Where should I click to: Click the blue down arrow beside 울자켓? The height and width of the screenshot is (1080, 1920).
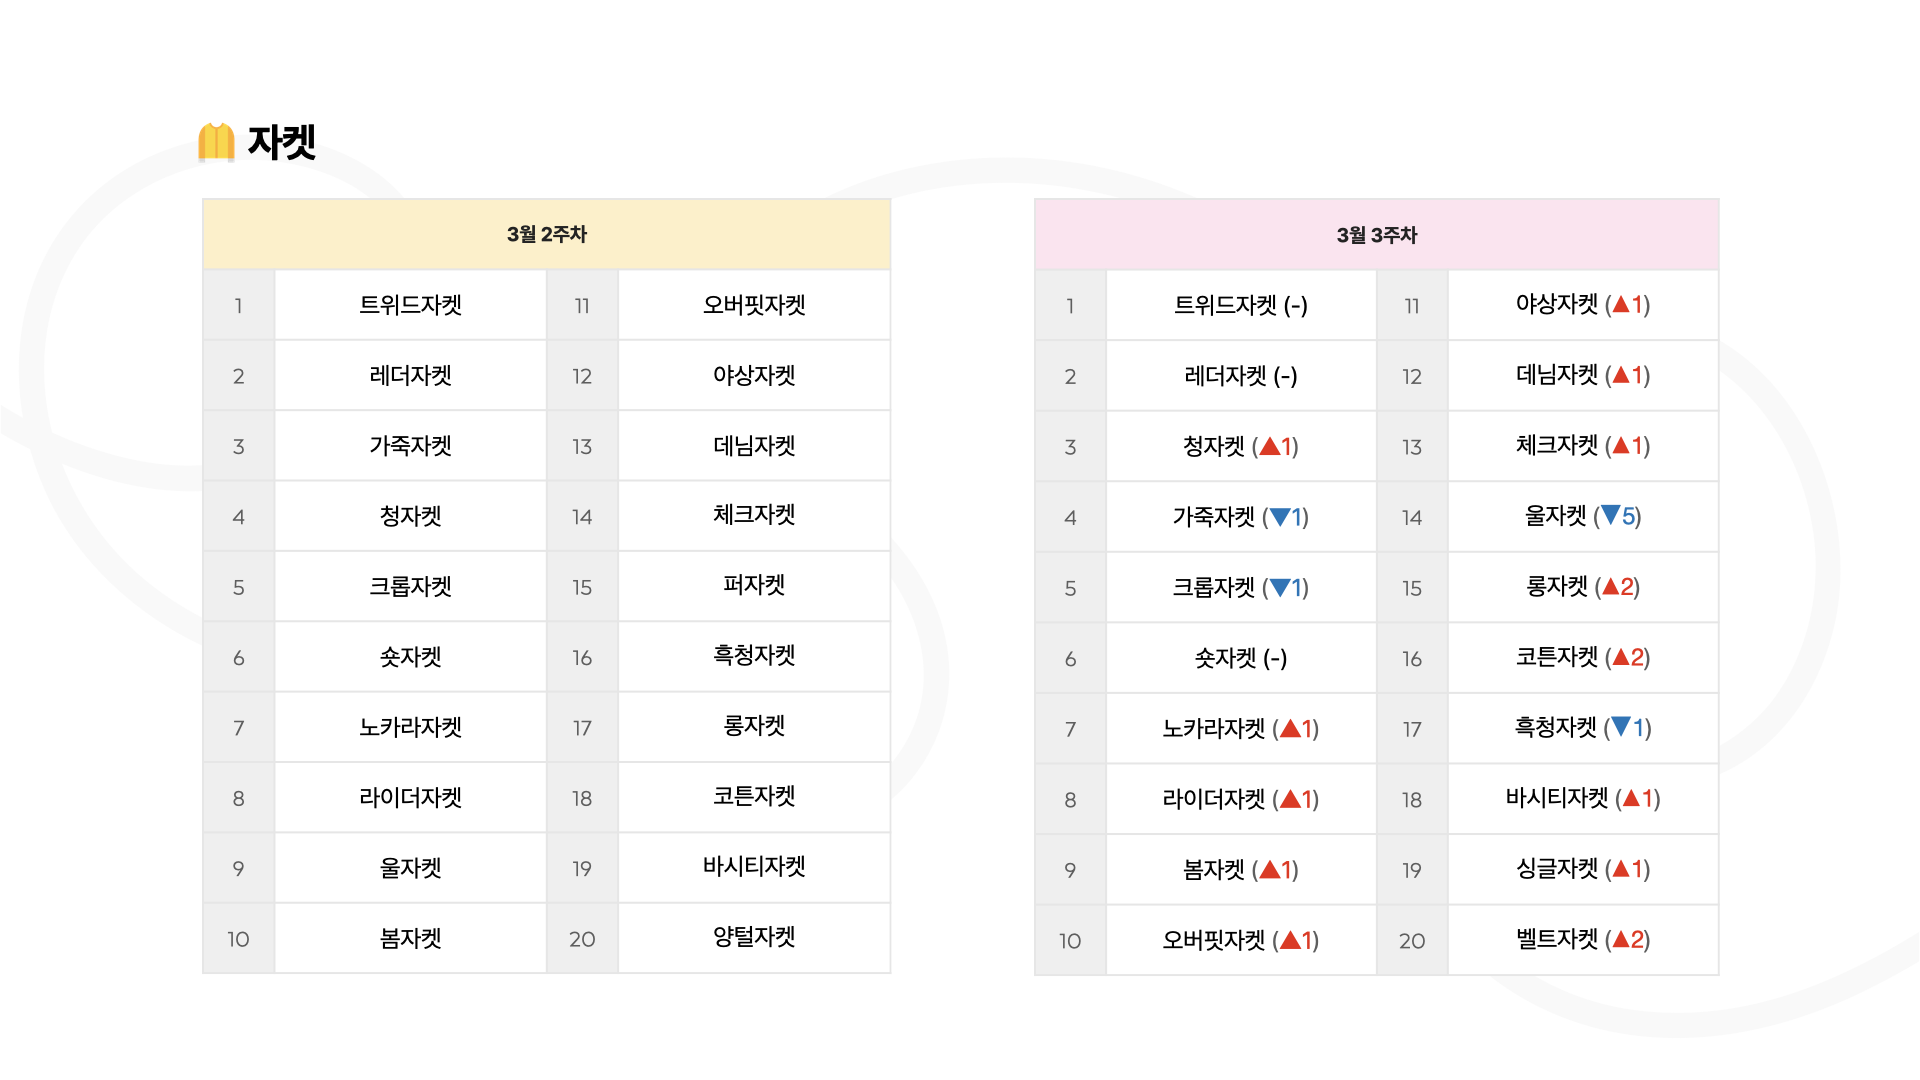1610,516
